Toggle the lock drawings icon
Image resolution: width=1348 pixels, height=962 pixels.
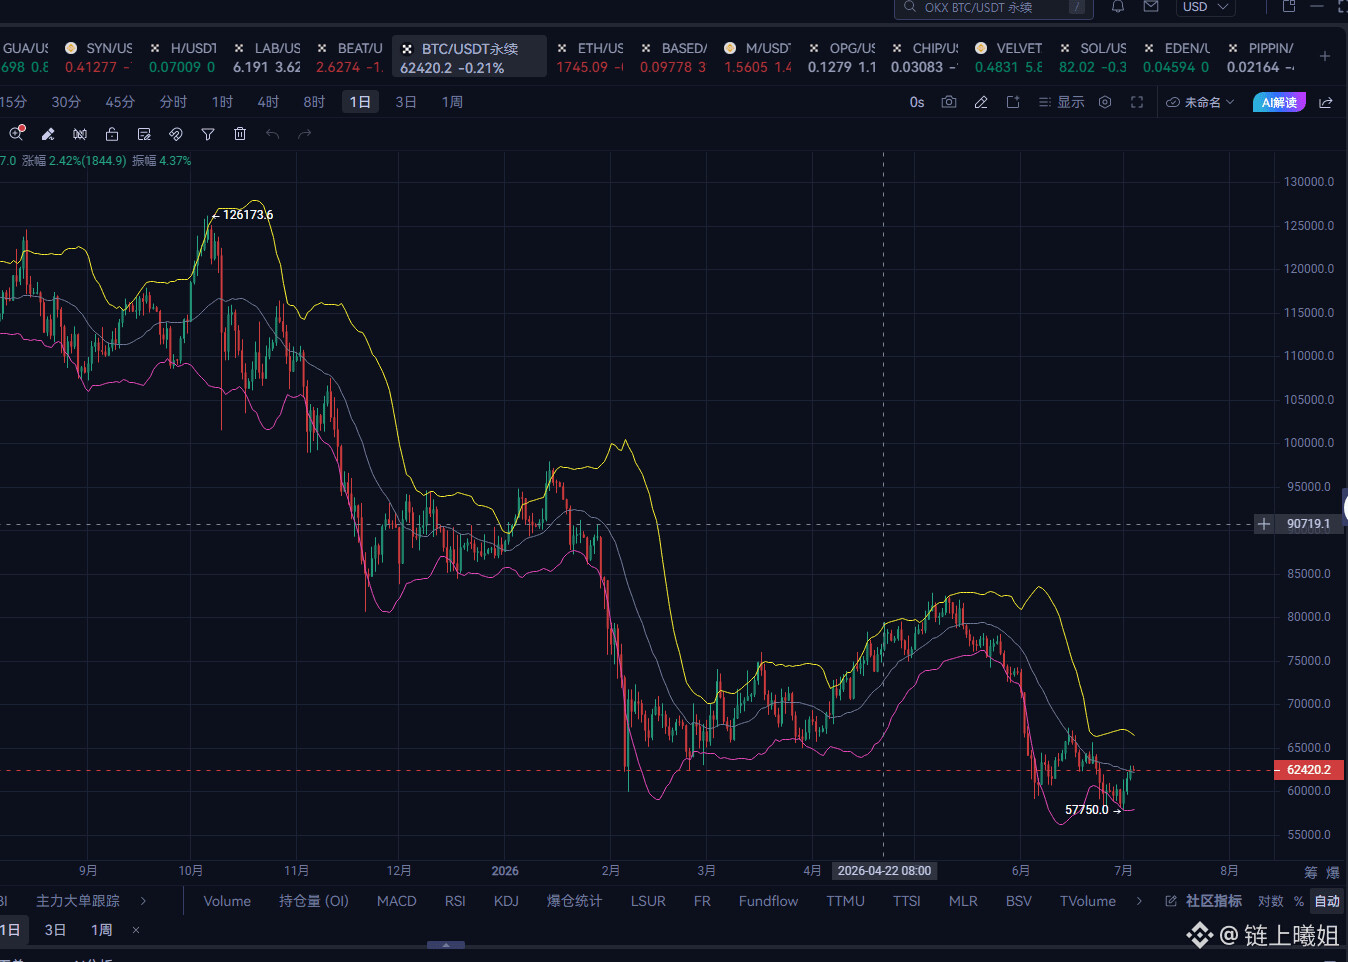(112, 134)
